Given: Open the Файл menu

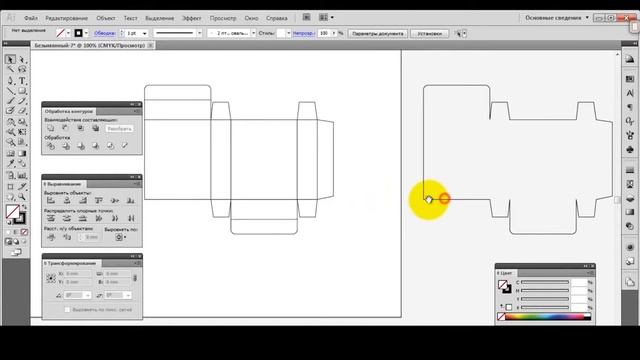Looking at the screenshot, I should 31,18.
